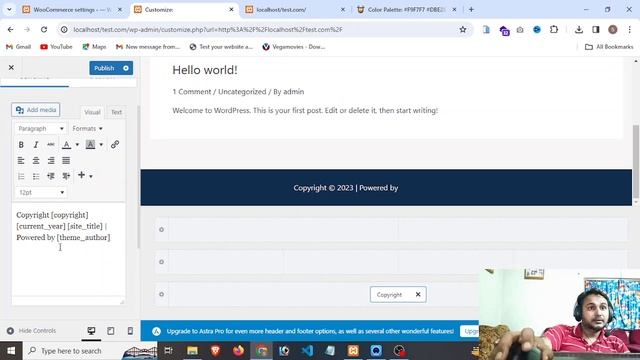Switch to WooCommerce settings browser tab
Image resolution: width=640 pixels, height=360 pixels.
coord(73,9)
